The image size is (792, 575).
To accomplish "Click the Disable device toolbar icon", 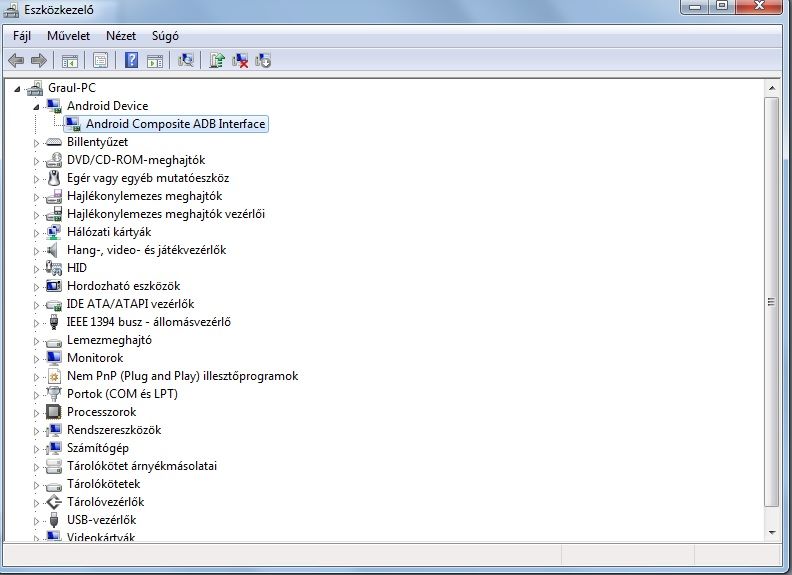I will (263, 61).
